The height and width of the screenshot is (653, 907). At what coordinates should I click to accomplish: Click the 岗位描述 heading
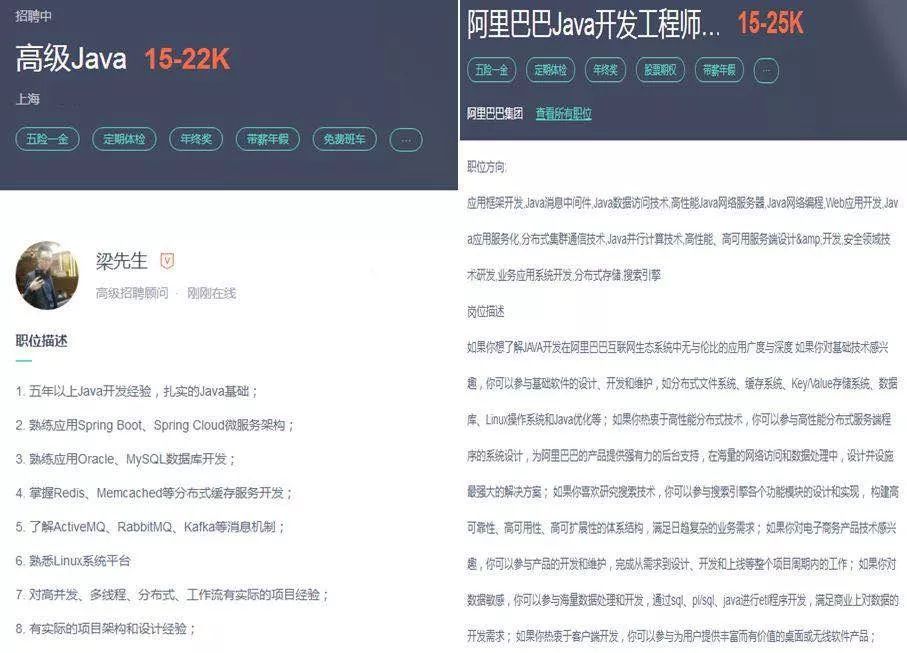[x=486, y=312]
